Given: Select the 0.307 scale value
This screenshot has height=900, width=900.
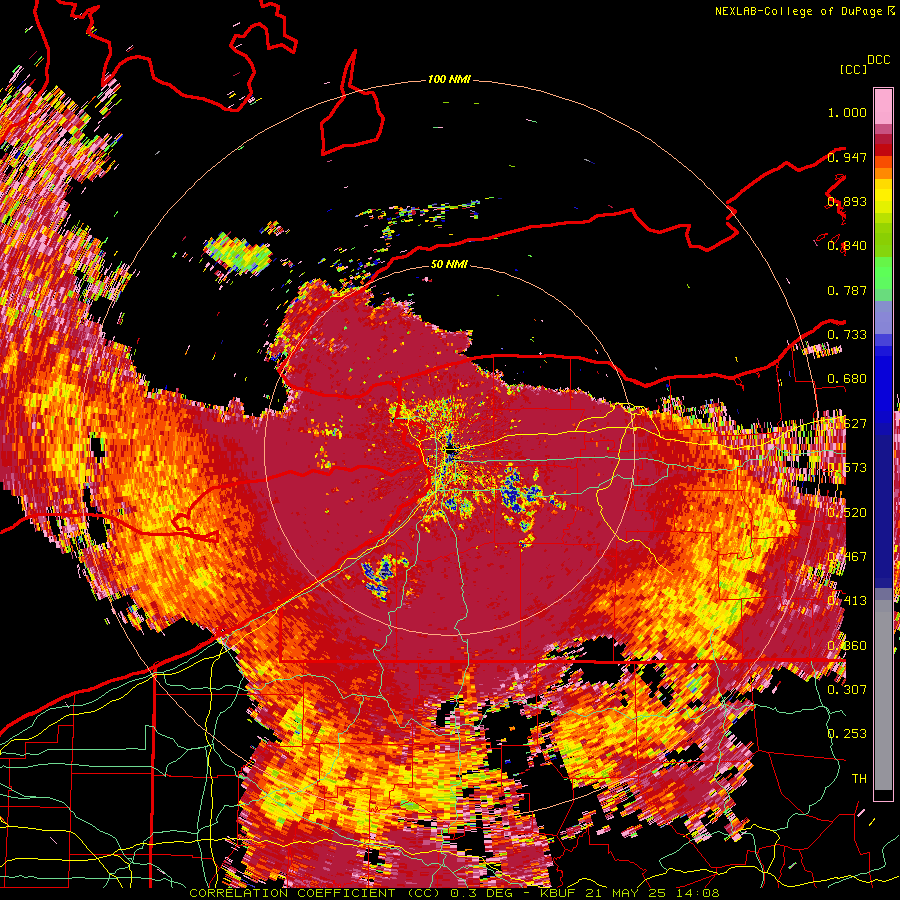Looking at the screenshot, I should point(847,689).
